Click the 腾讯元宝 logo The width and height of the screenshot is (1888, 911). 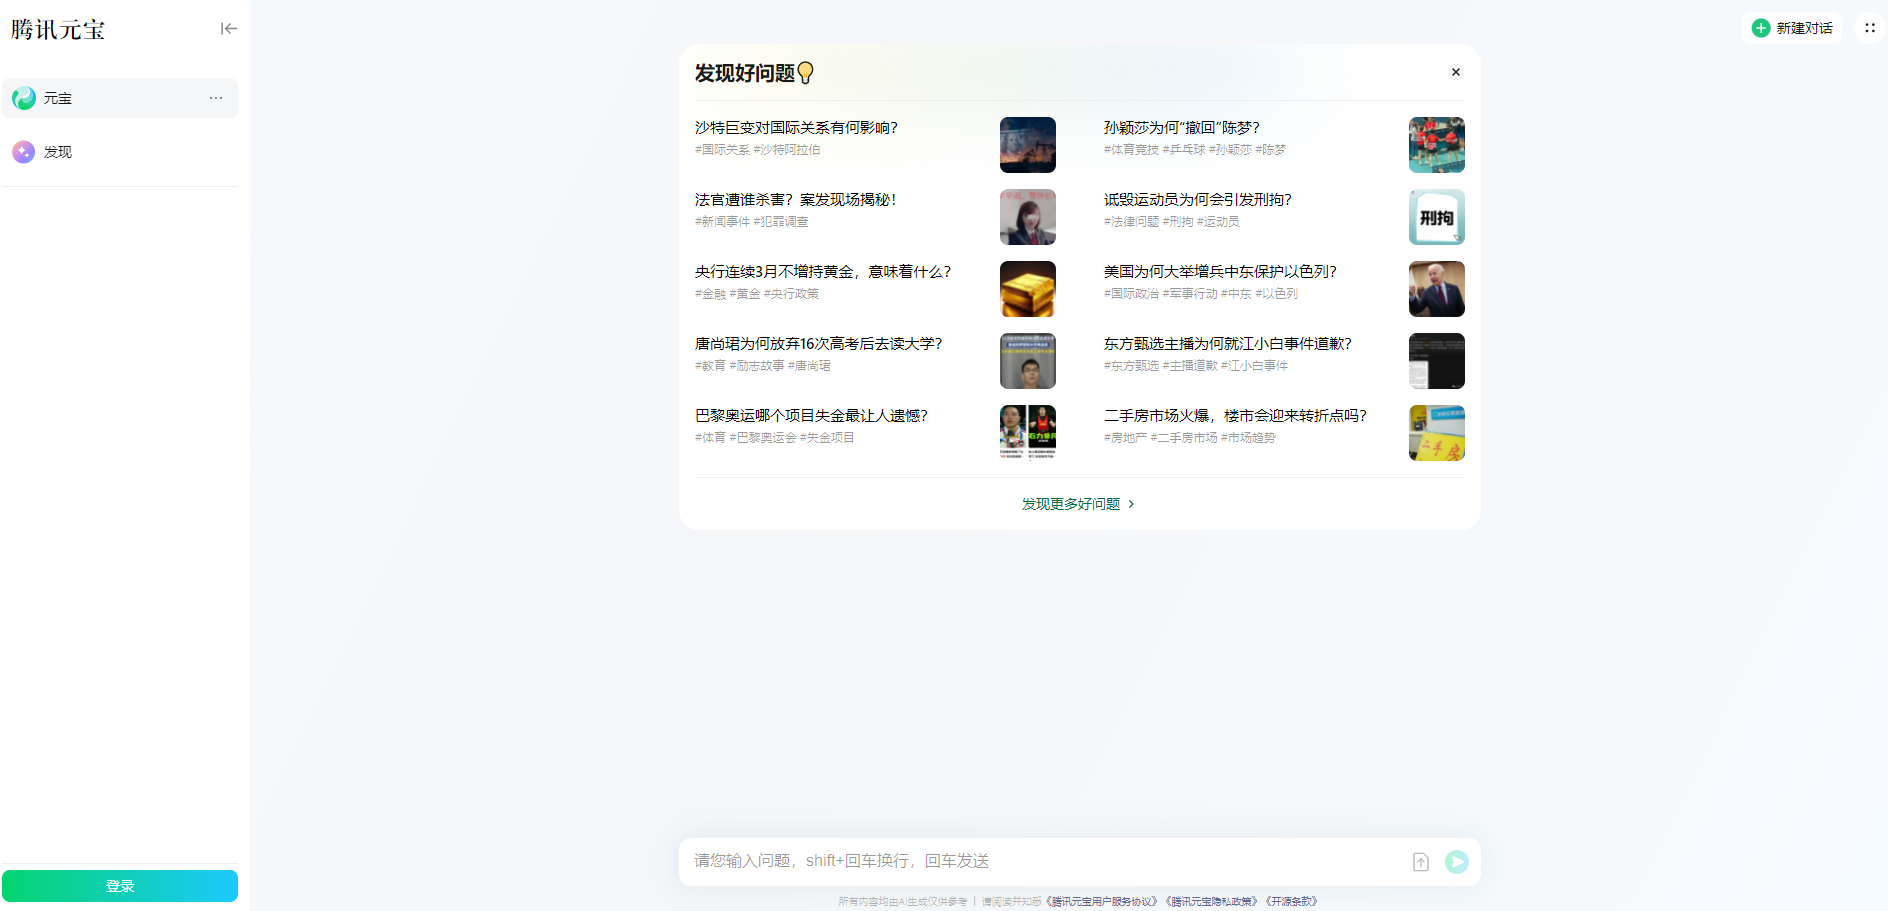click(58, 30)
